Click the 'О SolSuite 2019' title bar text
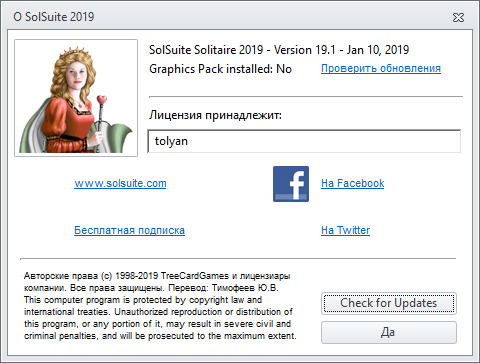This screenshot has width=480, height=363. pyautogui.click(x=54, y=17)
